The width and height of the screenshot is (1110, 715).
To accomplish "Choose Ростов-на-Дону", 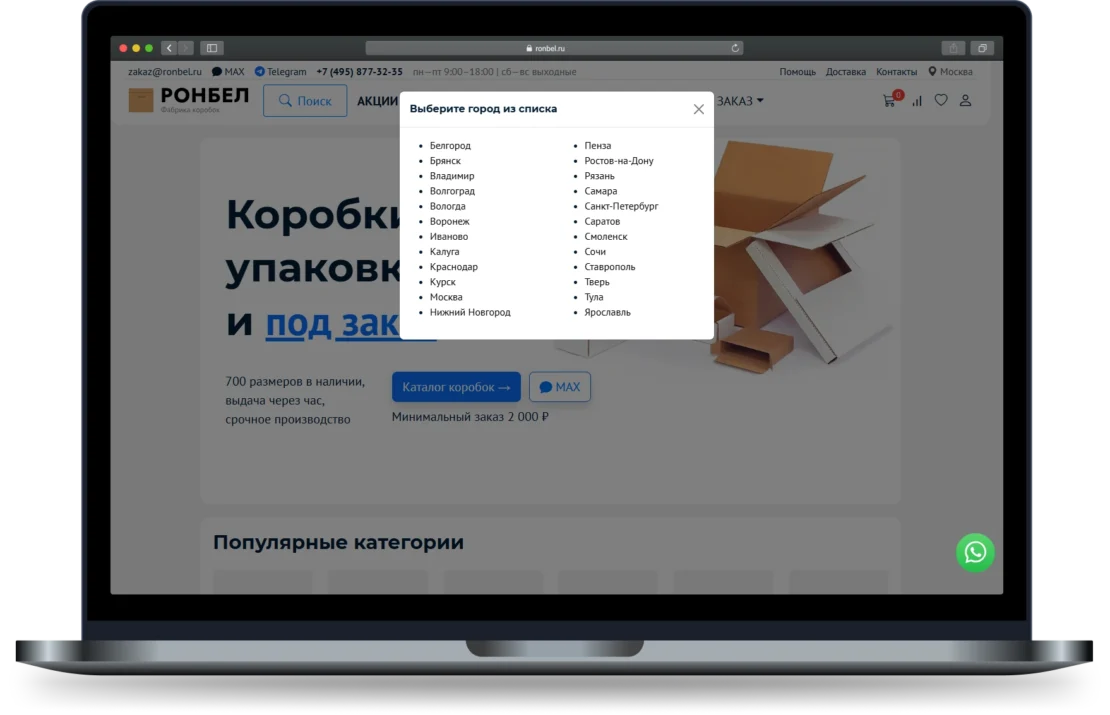I will [x=618, y=161].
